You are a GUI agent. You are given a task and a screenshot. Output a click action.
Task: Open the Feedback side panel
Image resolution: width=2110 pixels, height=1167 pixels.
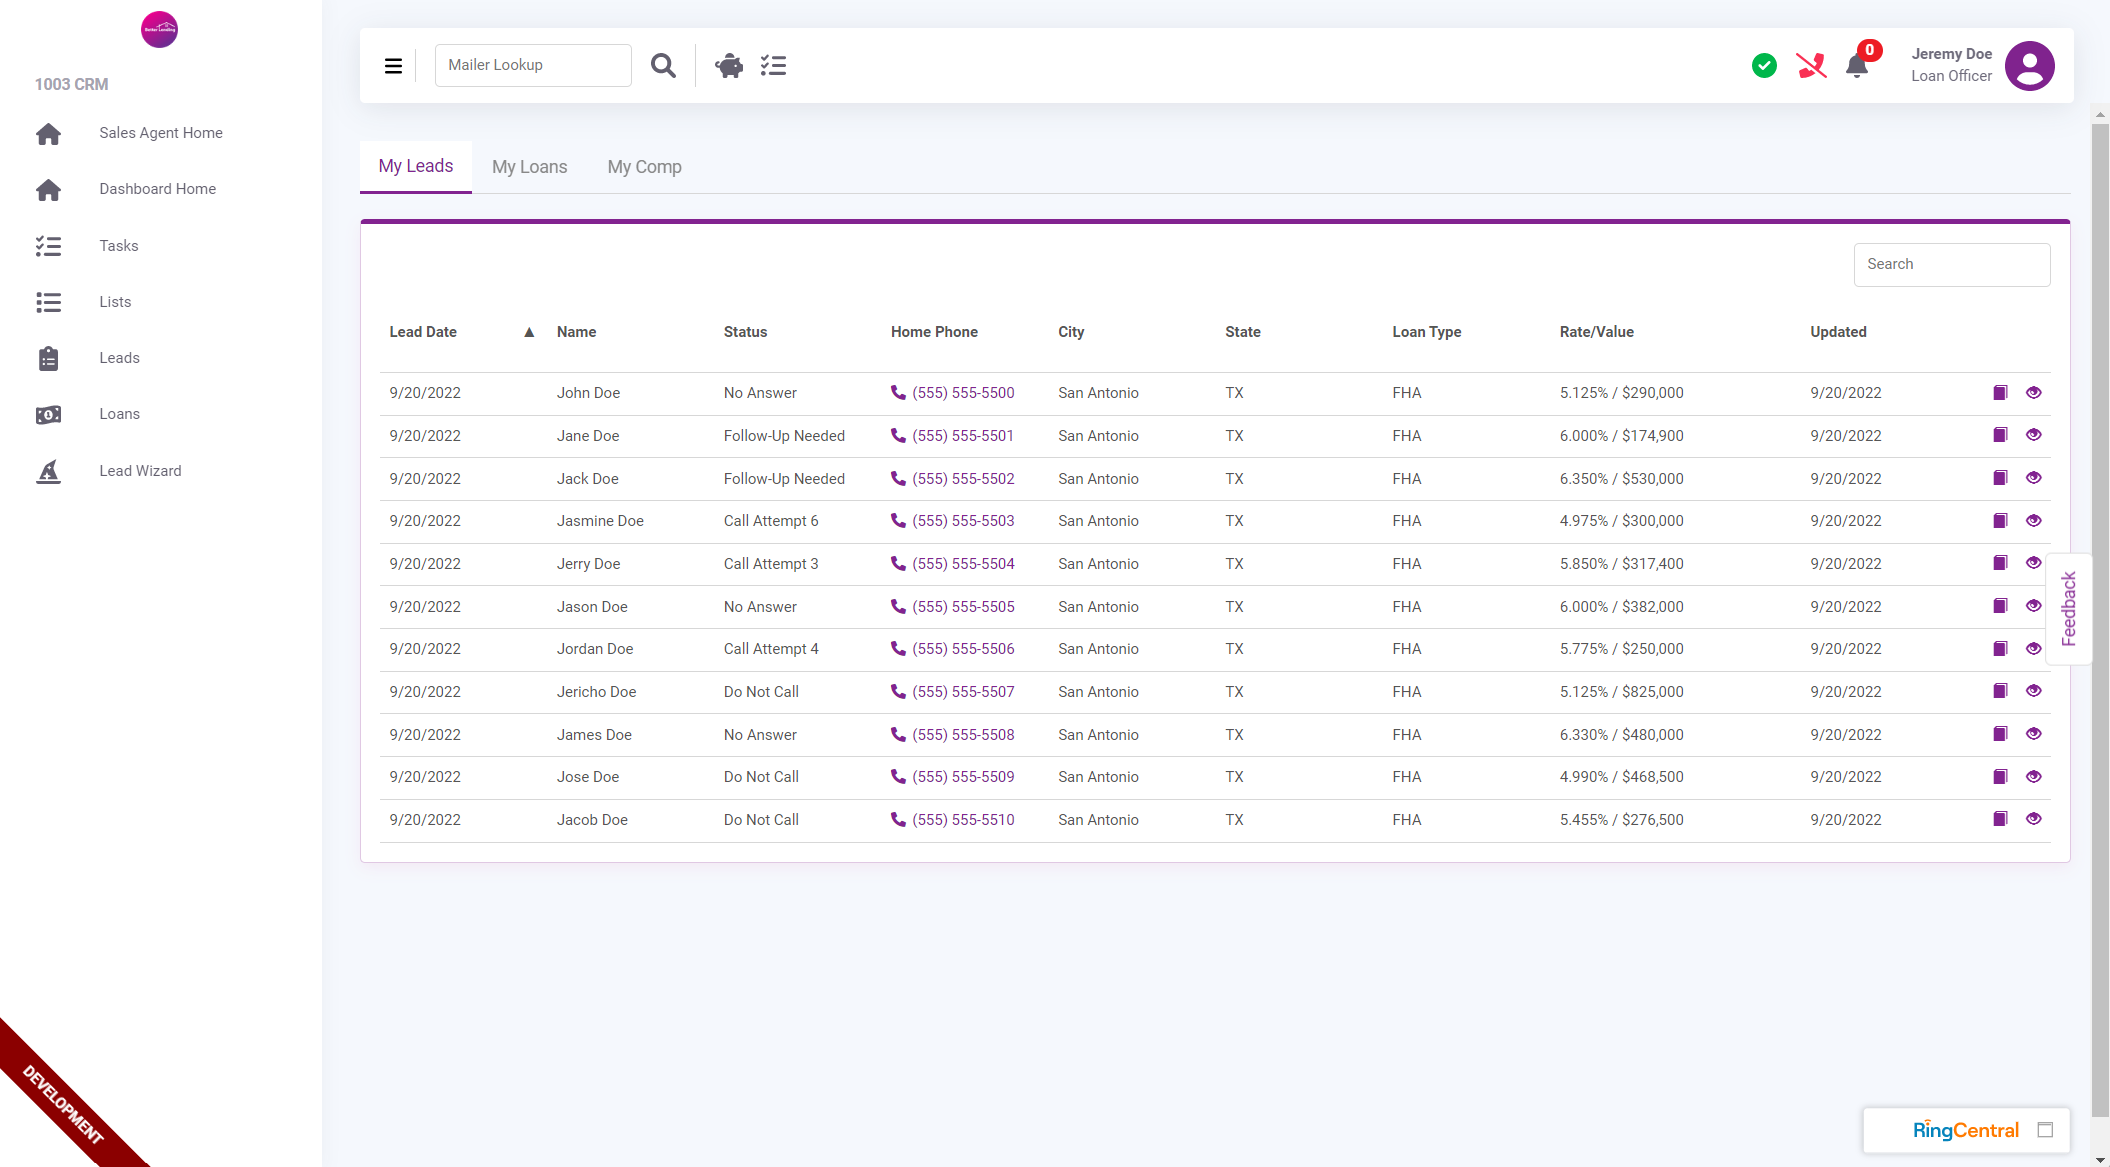pyautogui.click(x=2069, y=608)
